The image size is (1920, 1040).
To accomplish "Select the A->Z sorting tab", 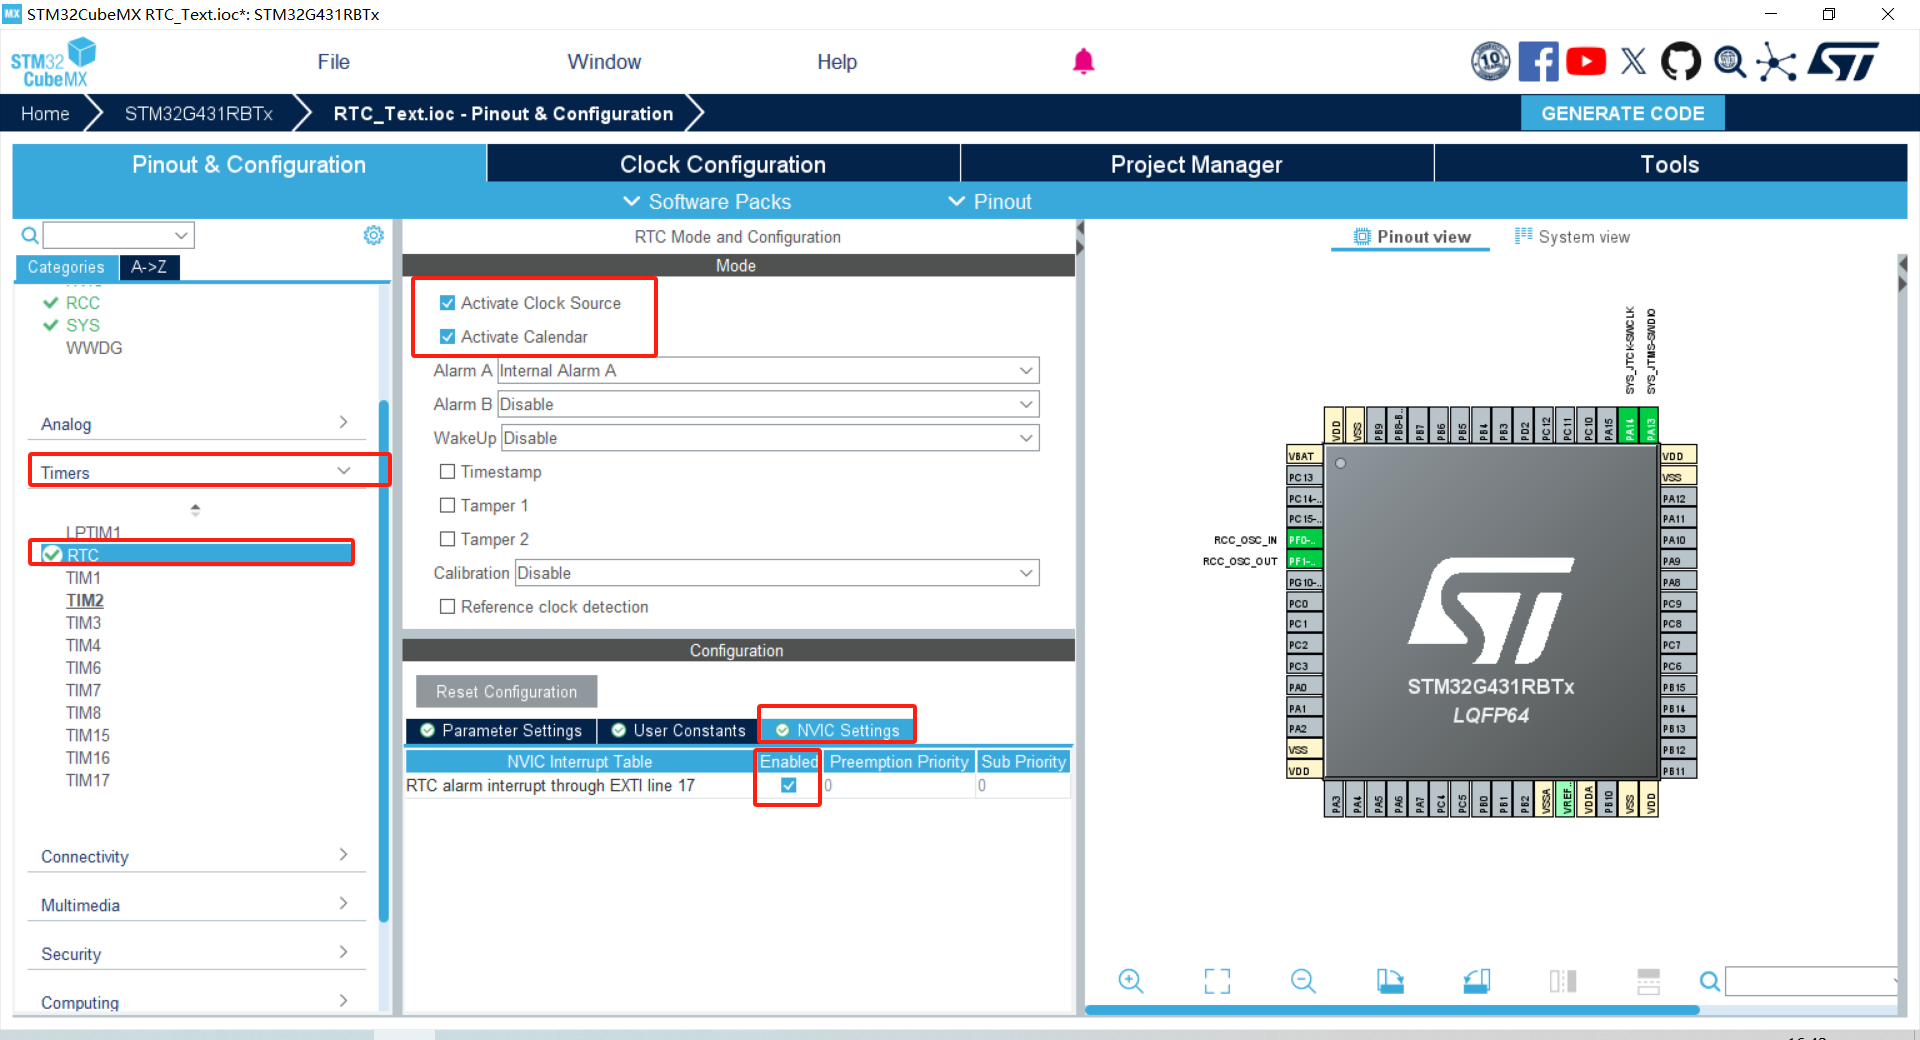I will click(x=149, y=267).
